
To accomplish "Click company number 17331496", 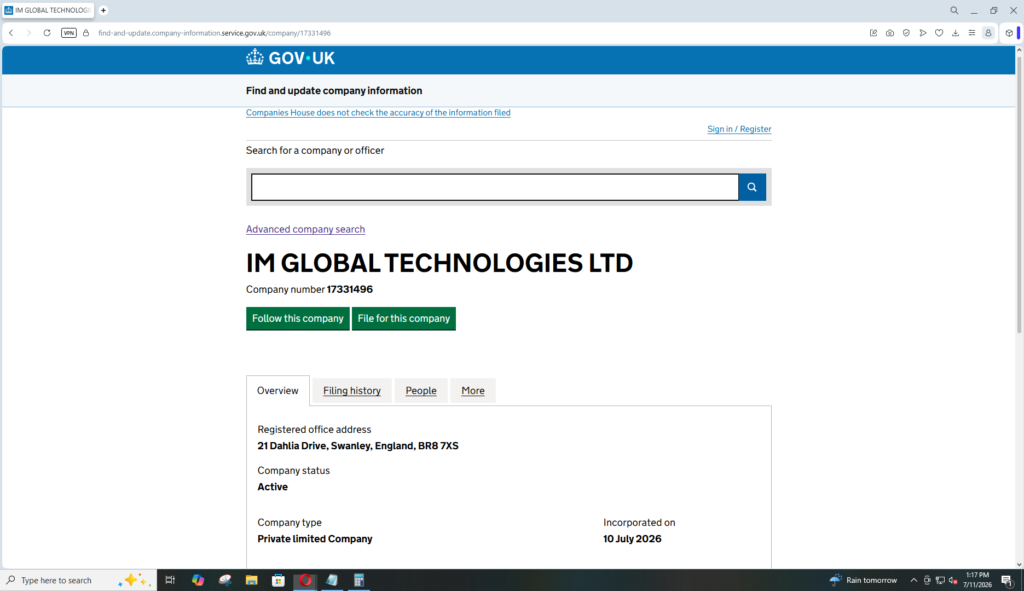I will [x=349, y=289].
